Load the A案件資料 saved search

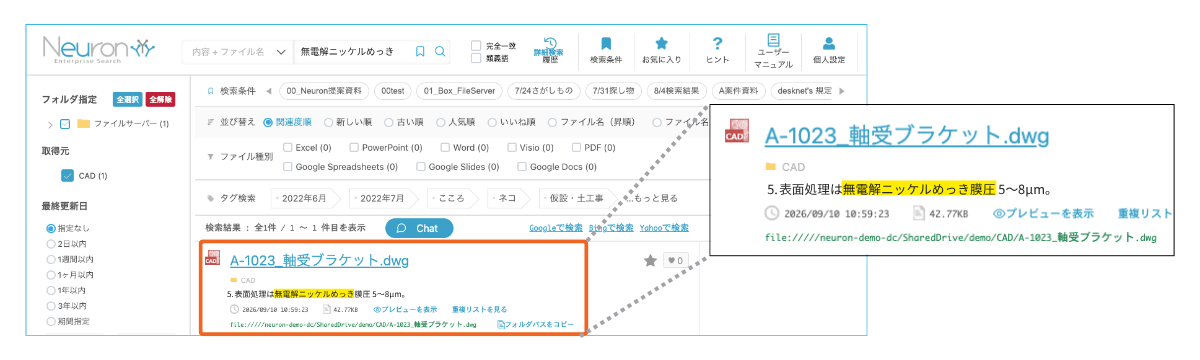(x=739, y=91)
